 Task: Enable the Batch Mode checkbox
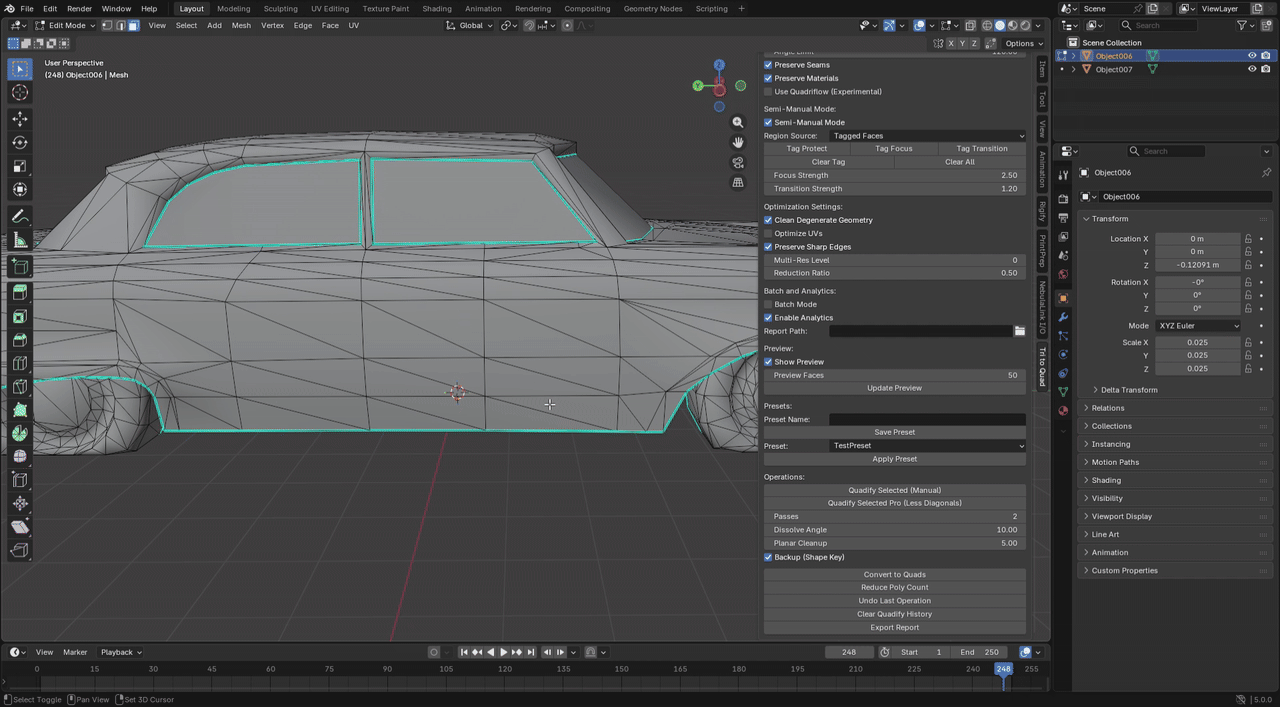tap(768, 304)
